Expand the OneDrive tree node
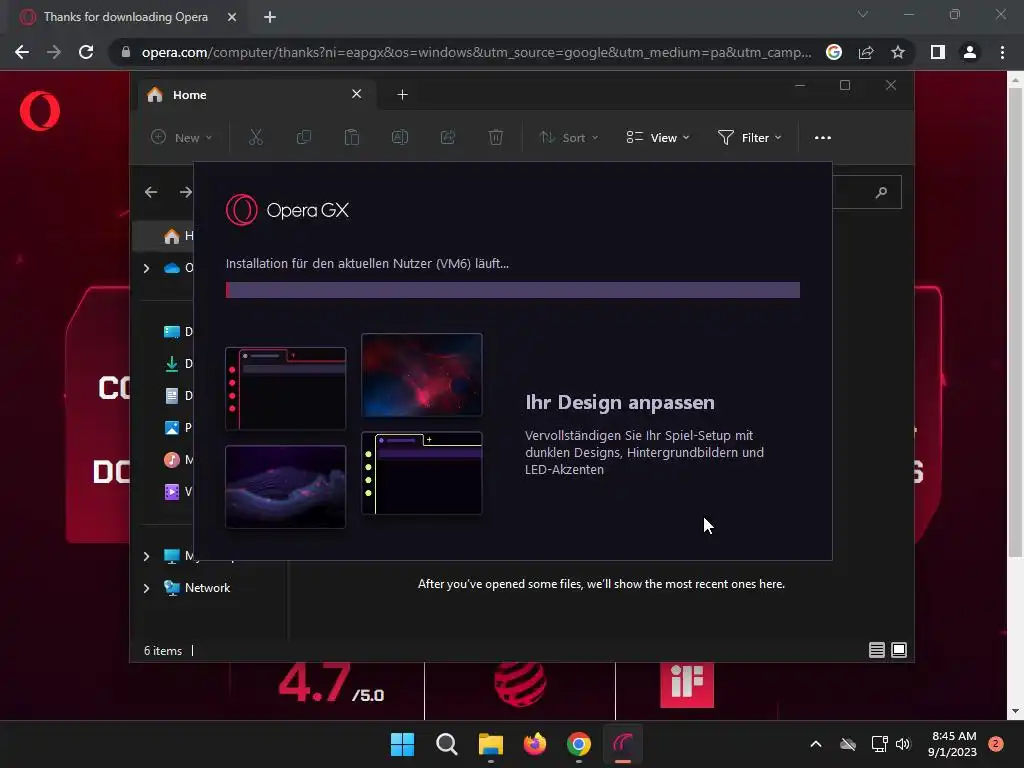The height and width of the screenshot is (768, 1024). (146, 268)
